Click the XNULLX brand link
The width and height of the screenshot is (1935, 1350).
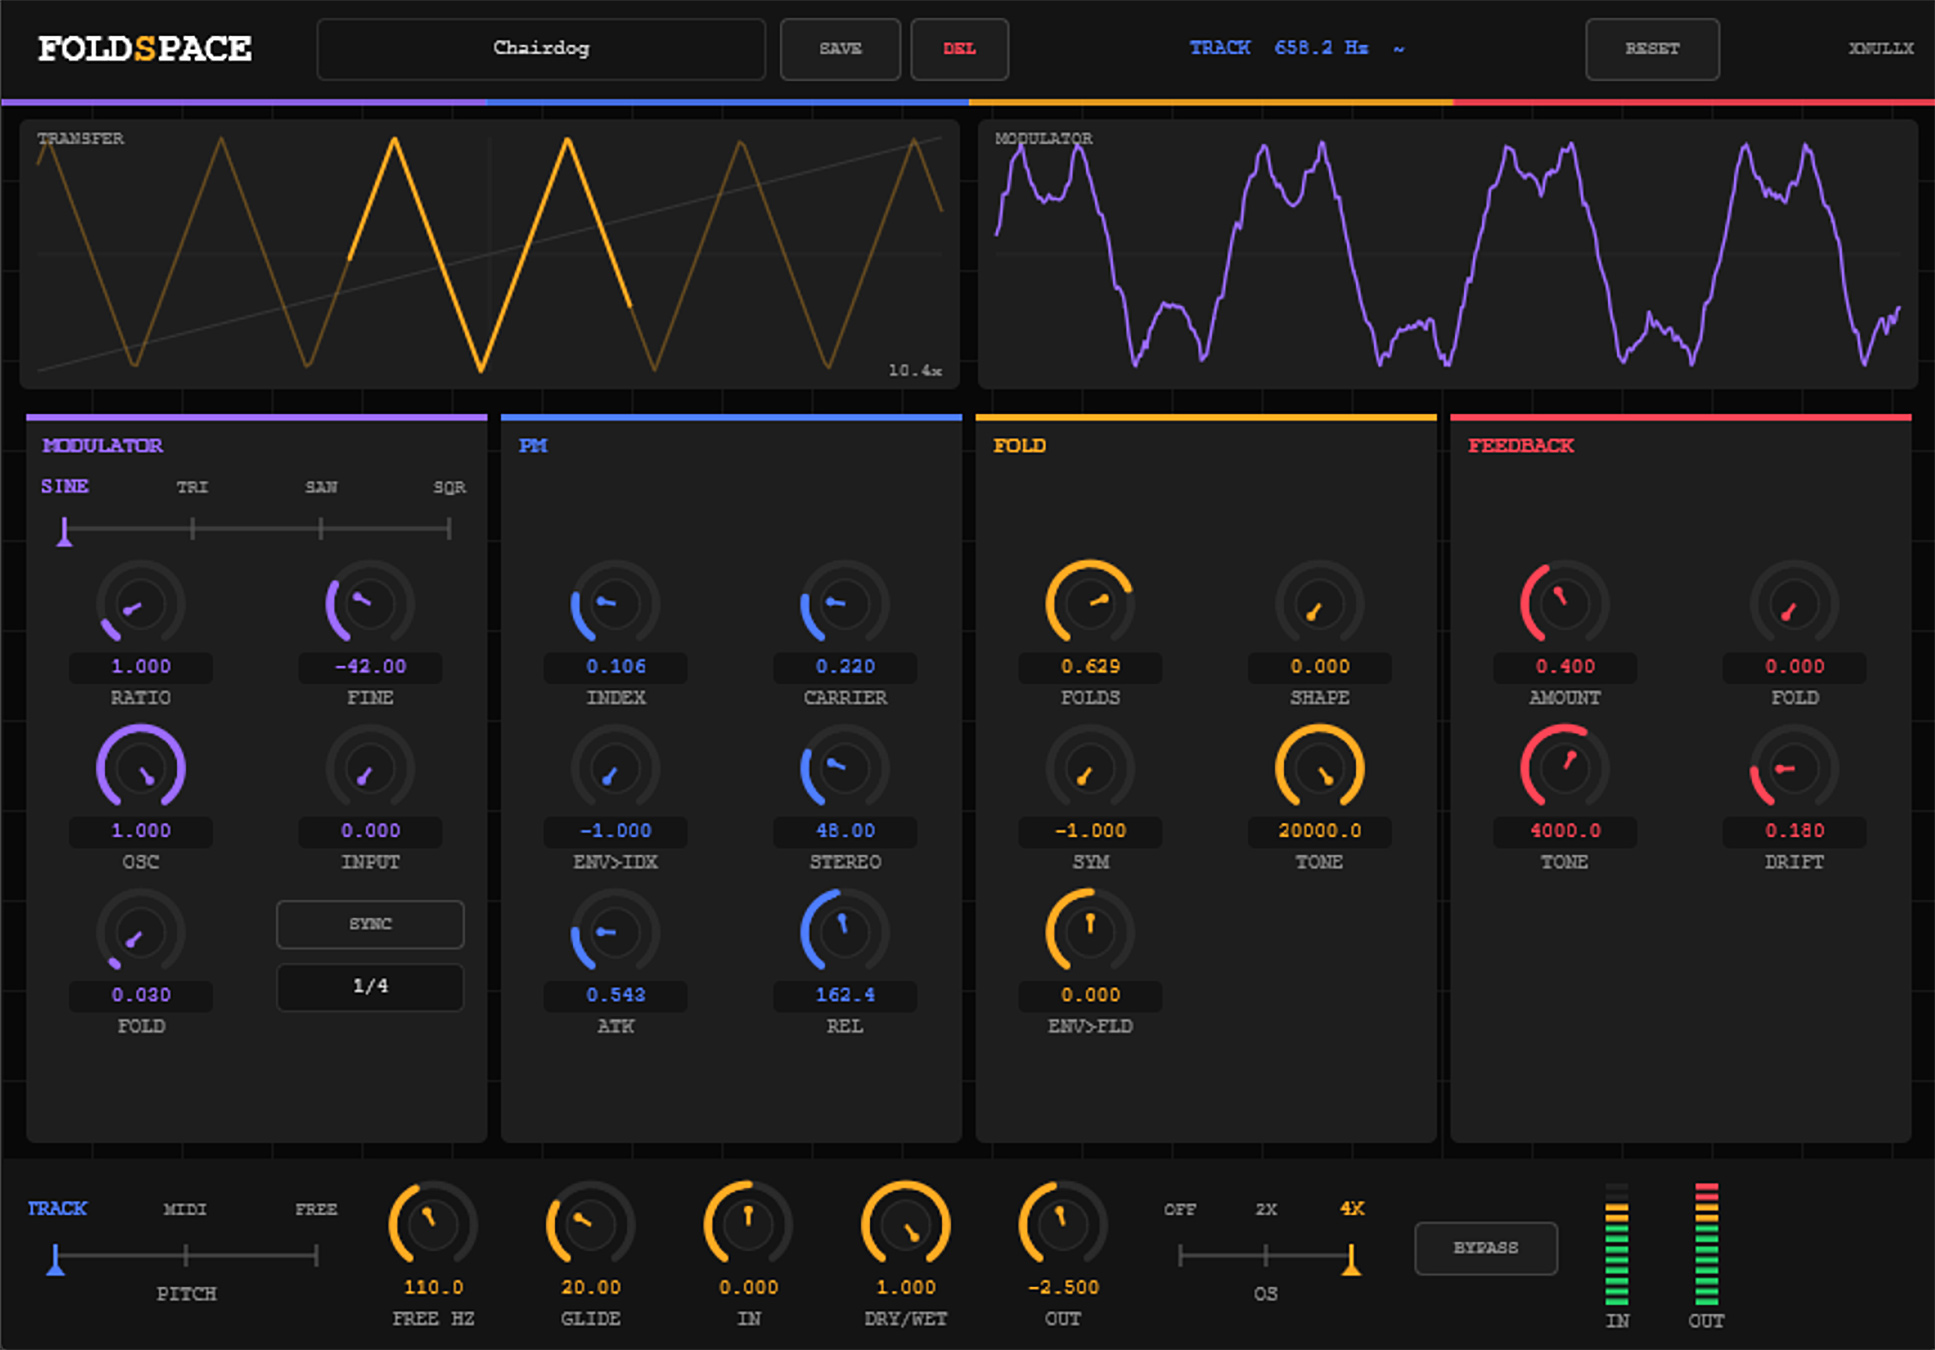pos(1880,48)
